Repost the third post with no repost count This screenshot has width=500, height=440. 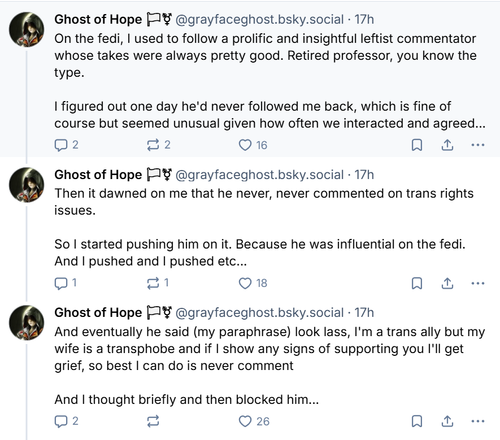point(153,421)
